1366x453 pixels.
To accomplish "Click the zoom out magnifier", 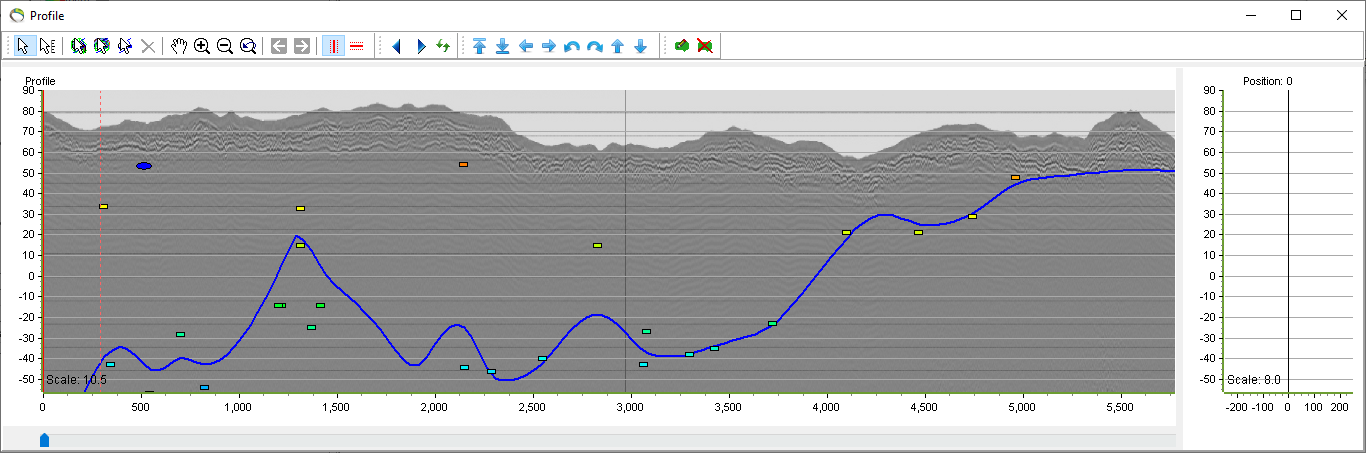I will 225,46.
